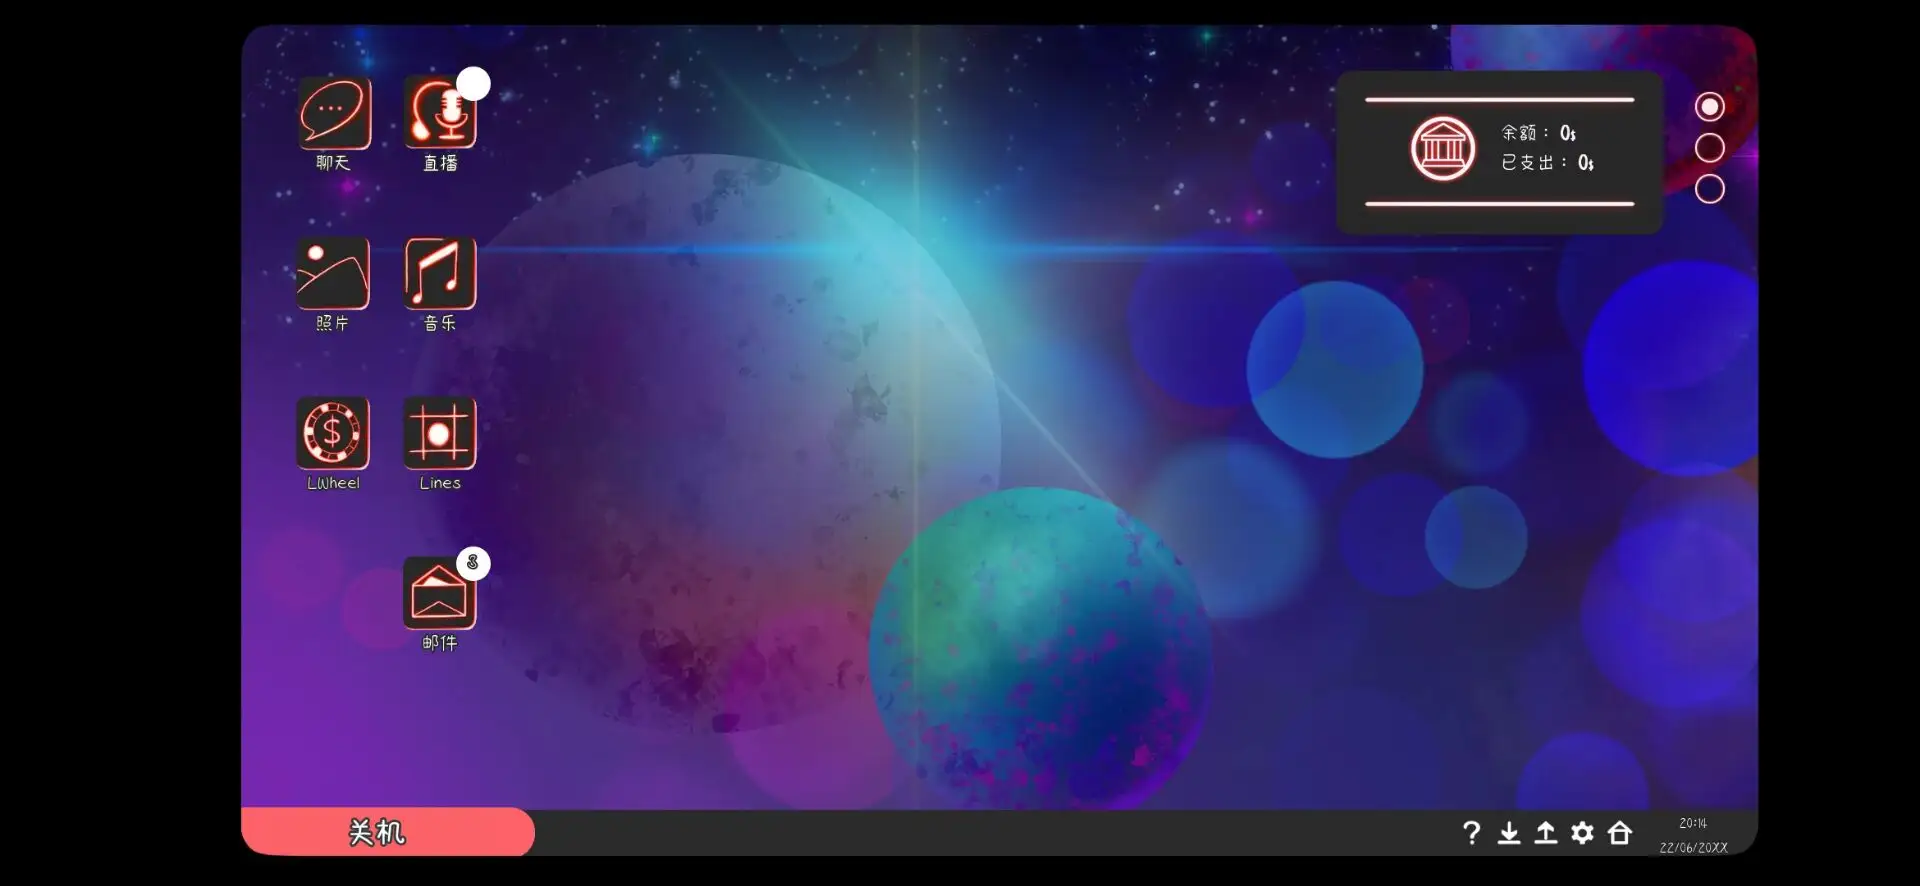
Task: Click the clock and date display
Action: (1693, 835)
